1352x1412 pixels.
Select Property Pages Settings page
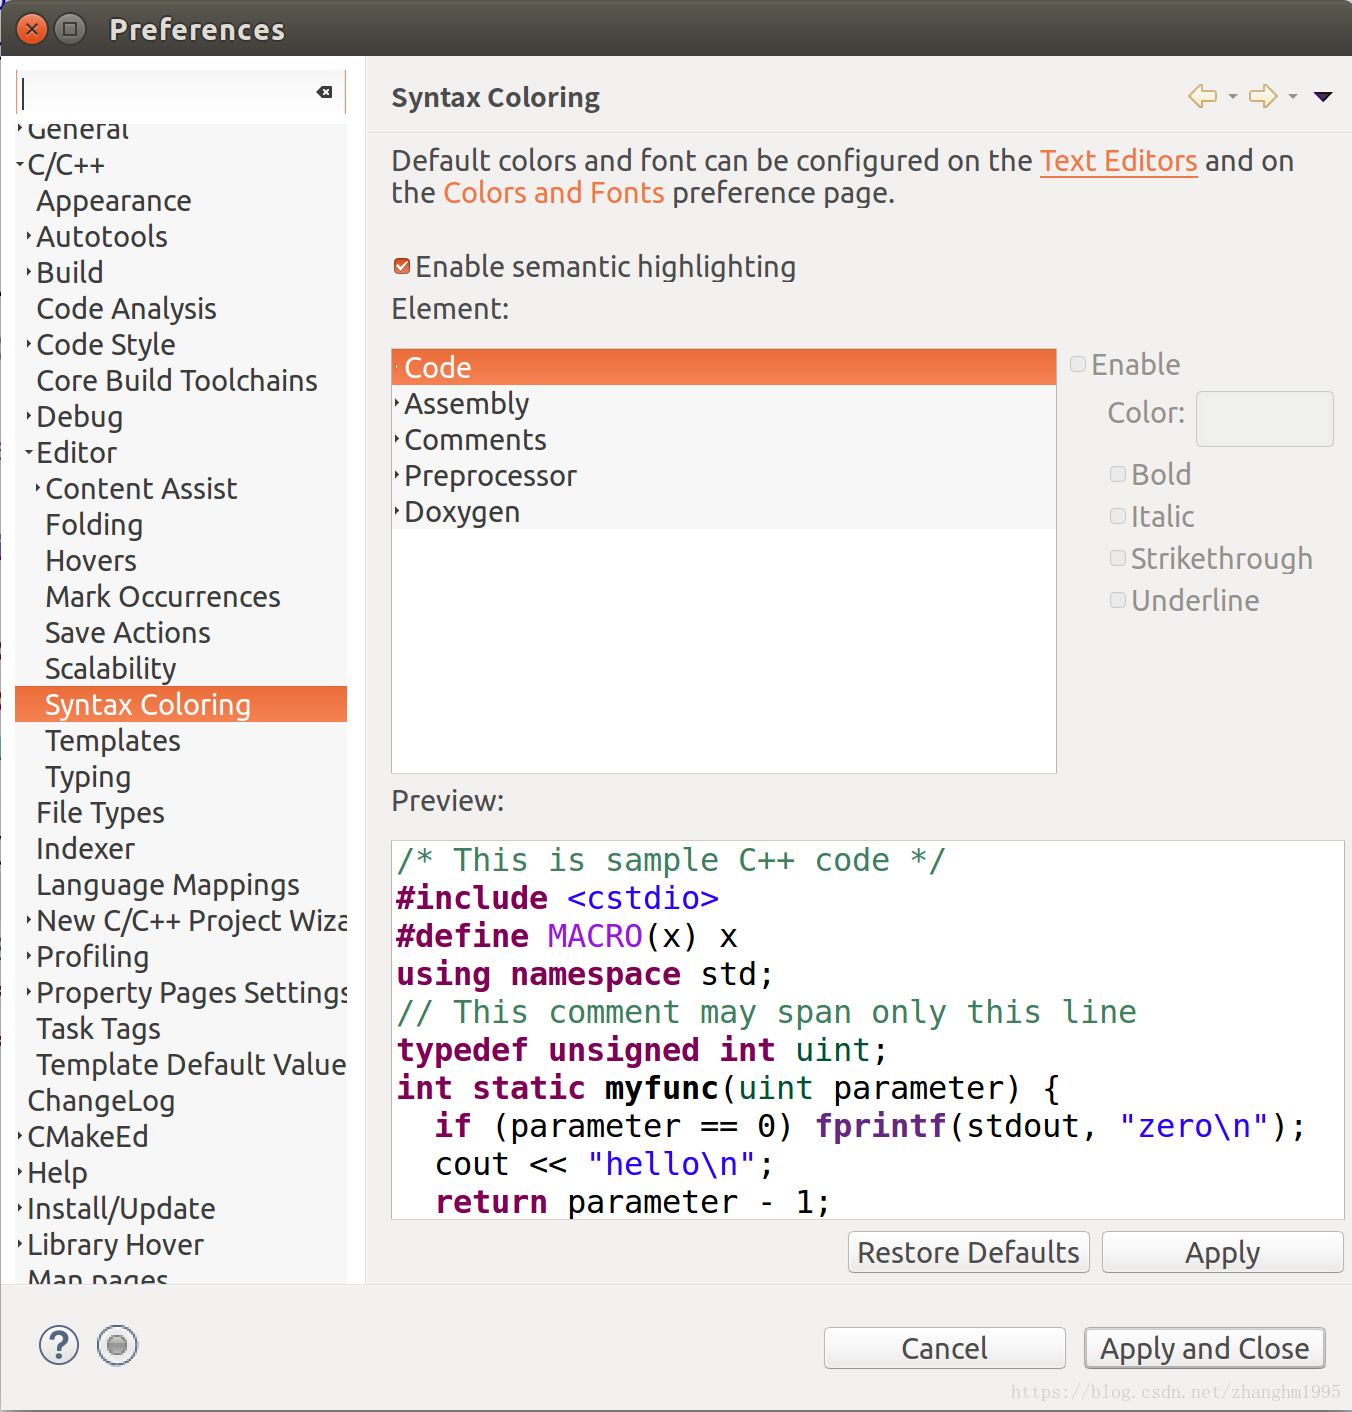[192, 993]
